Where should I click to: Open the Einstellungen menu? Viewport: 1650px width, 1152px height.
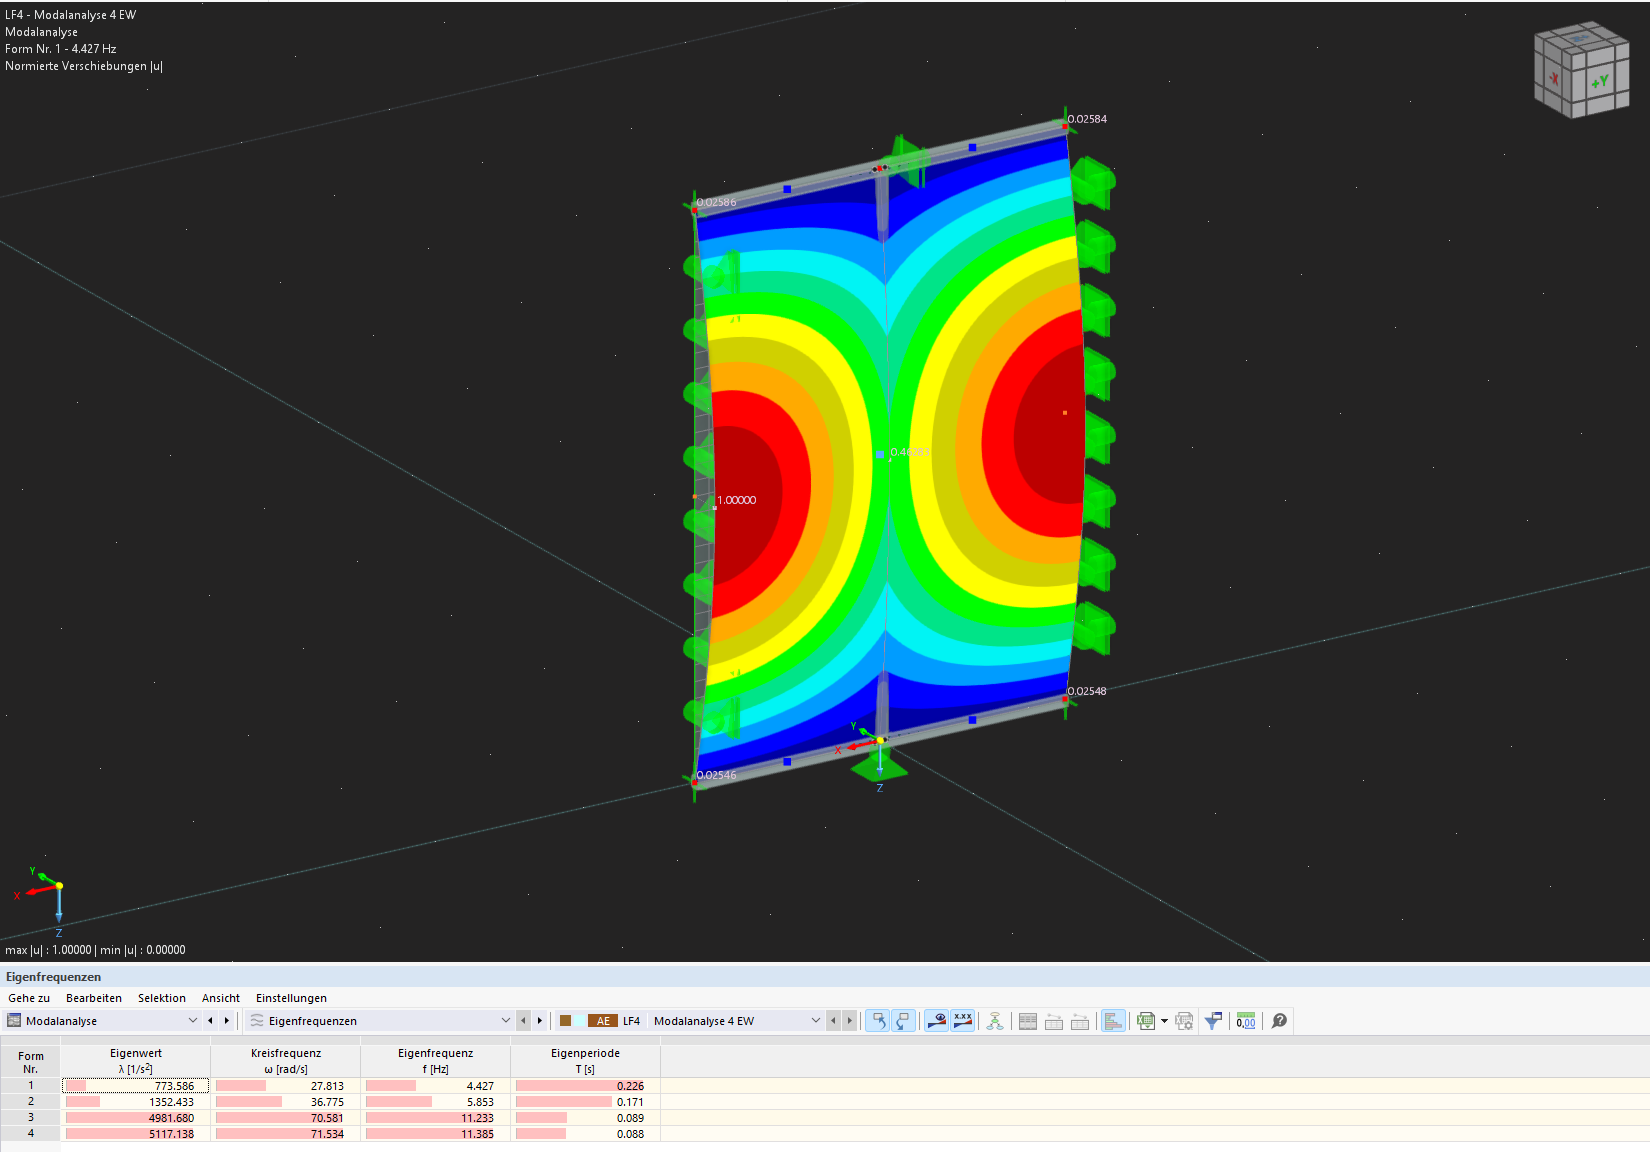tap(291, 998)
